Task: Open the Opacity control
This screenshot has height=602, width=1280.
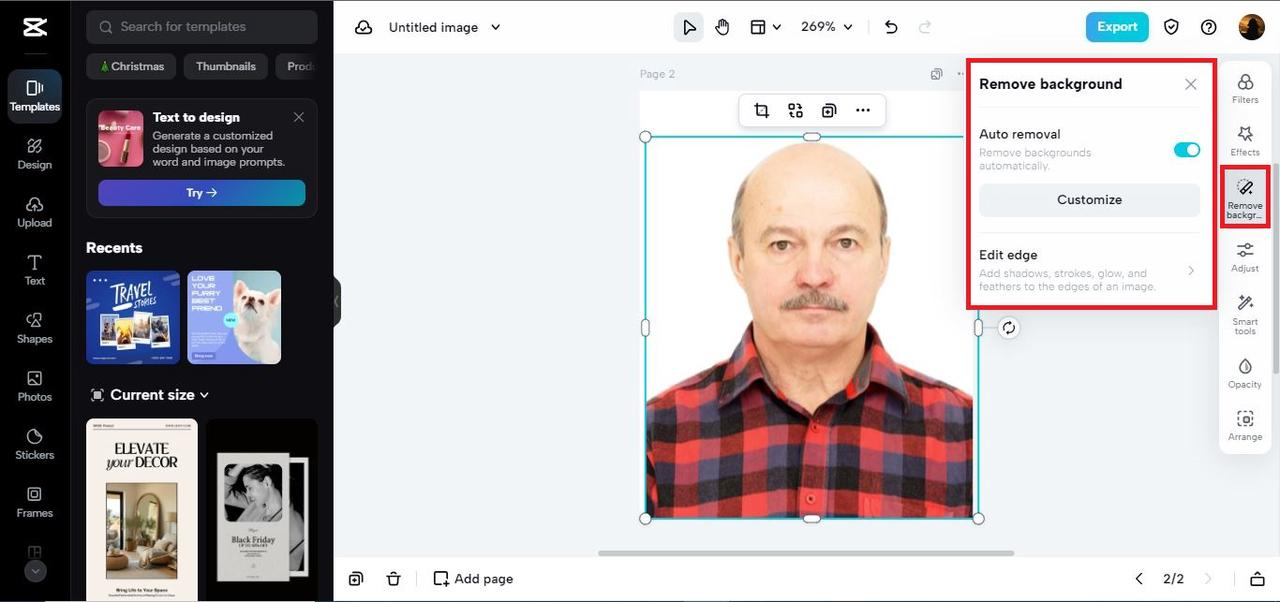Action: [1245, 373]
